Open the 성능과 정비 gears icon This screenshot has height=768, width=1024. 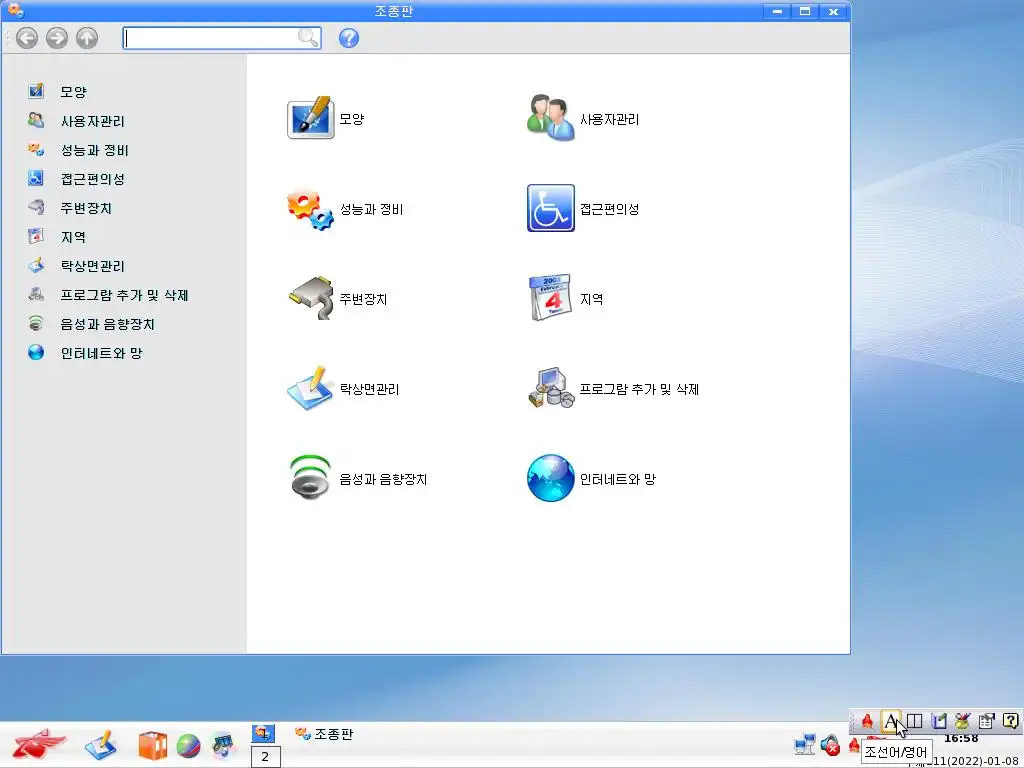(x=310, y=209)
